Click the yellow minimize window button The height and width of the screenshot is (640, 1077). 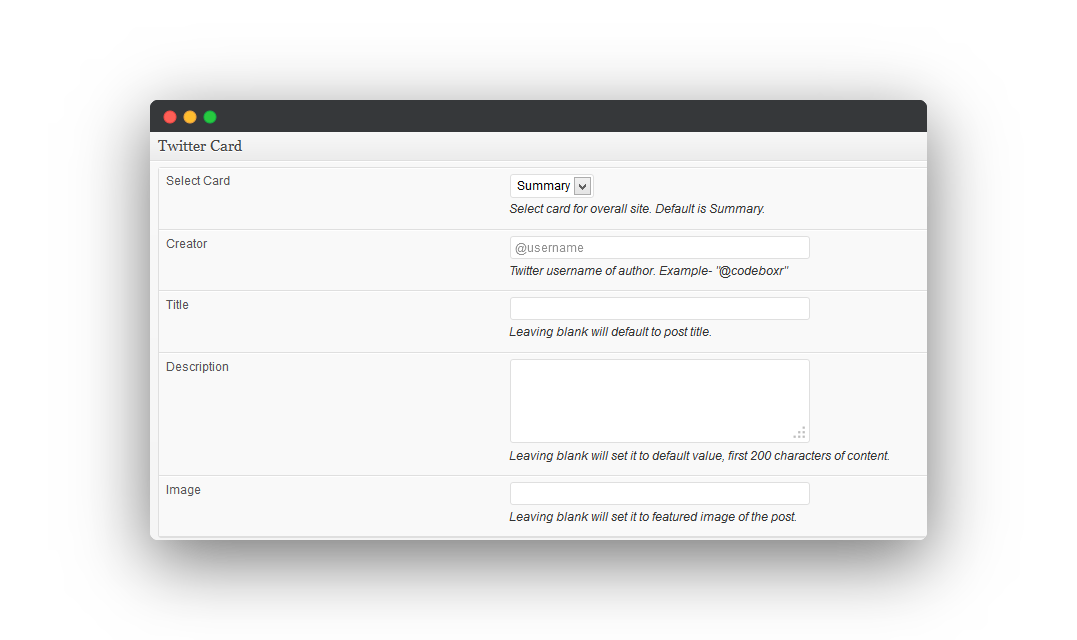coord(190,117)
